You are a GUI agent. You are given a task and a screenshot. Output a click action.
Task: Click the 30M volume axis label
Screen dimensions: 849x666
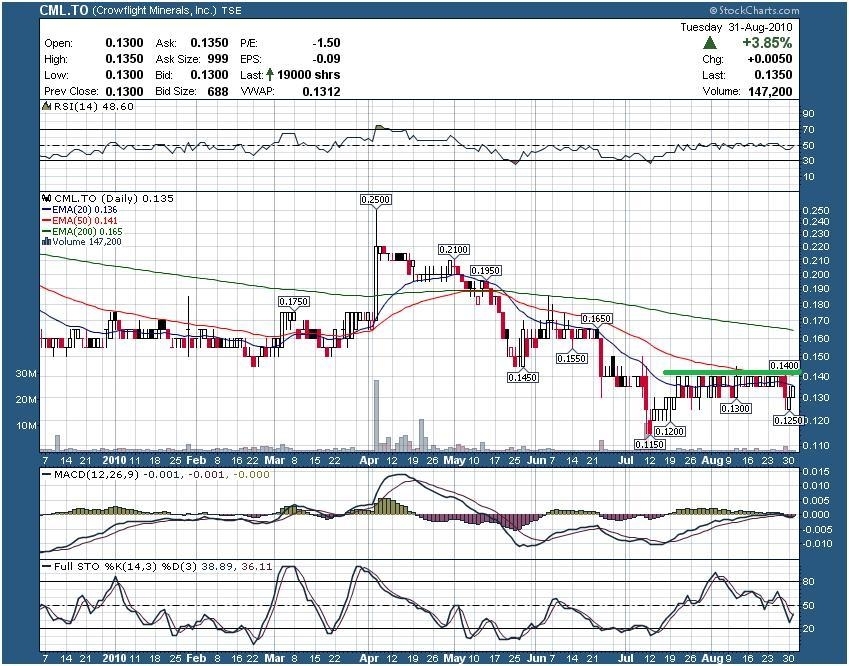[27, 374]
